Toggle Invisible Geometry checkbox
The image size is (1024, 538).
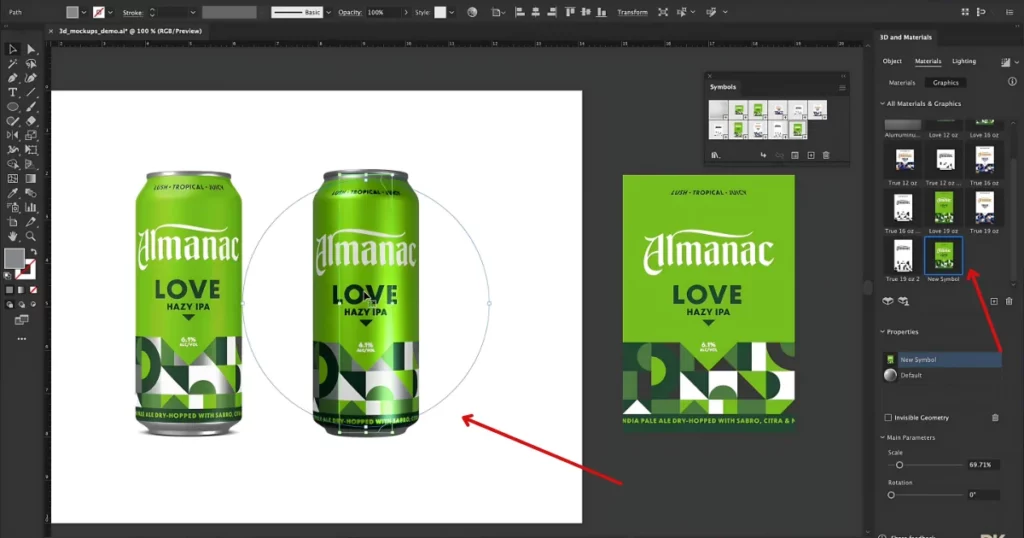pyautogui.click(x=888, y=418)
